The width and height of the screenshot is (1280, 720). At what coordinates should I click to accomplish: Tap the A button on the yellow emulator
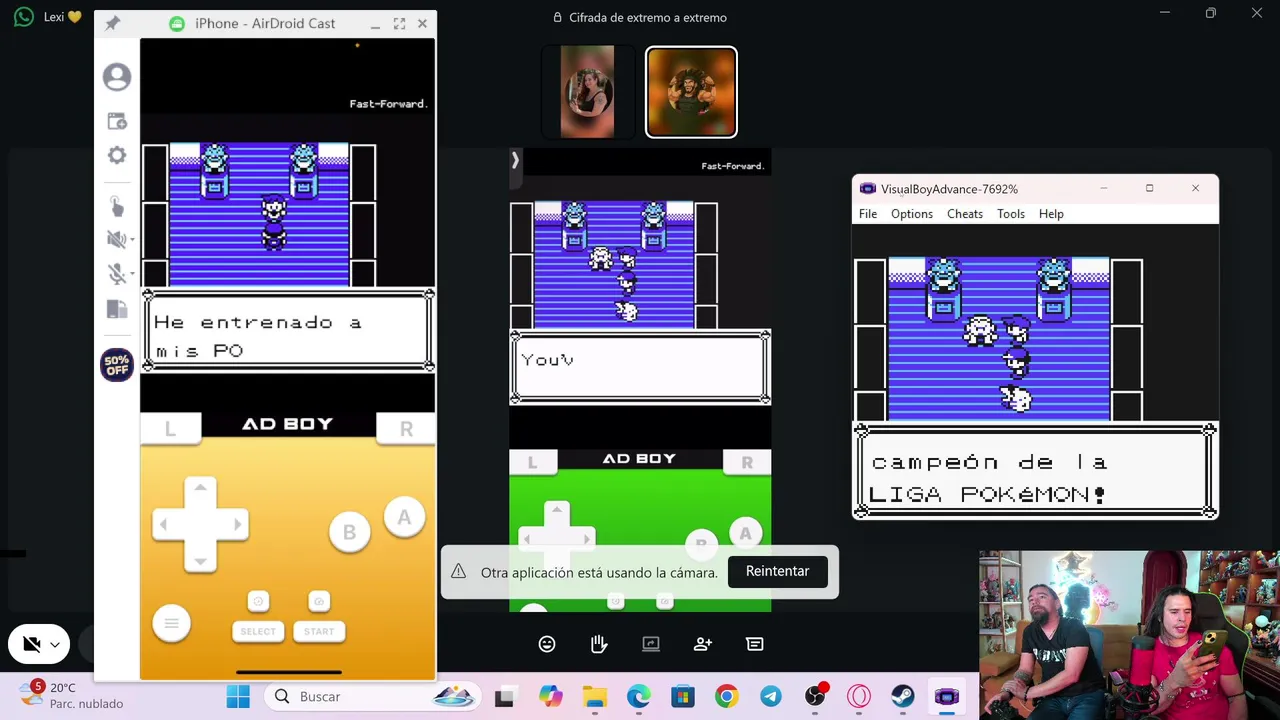tap(404, 517)
